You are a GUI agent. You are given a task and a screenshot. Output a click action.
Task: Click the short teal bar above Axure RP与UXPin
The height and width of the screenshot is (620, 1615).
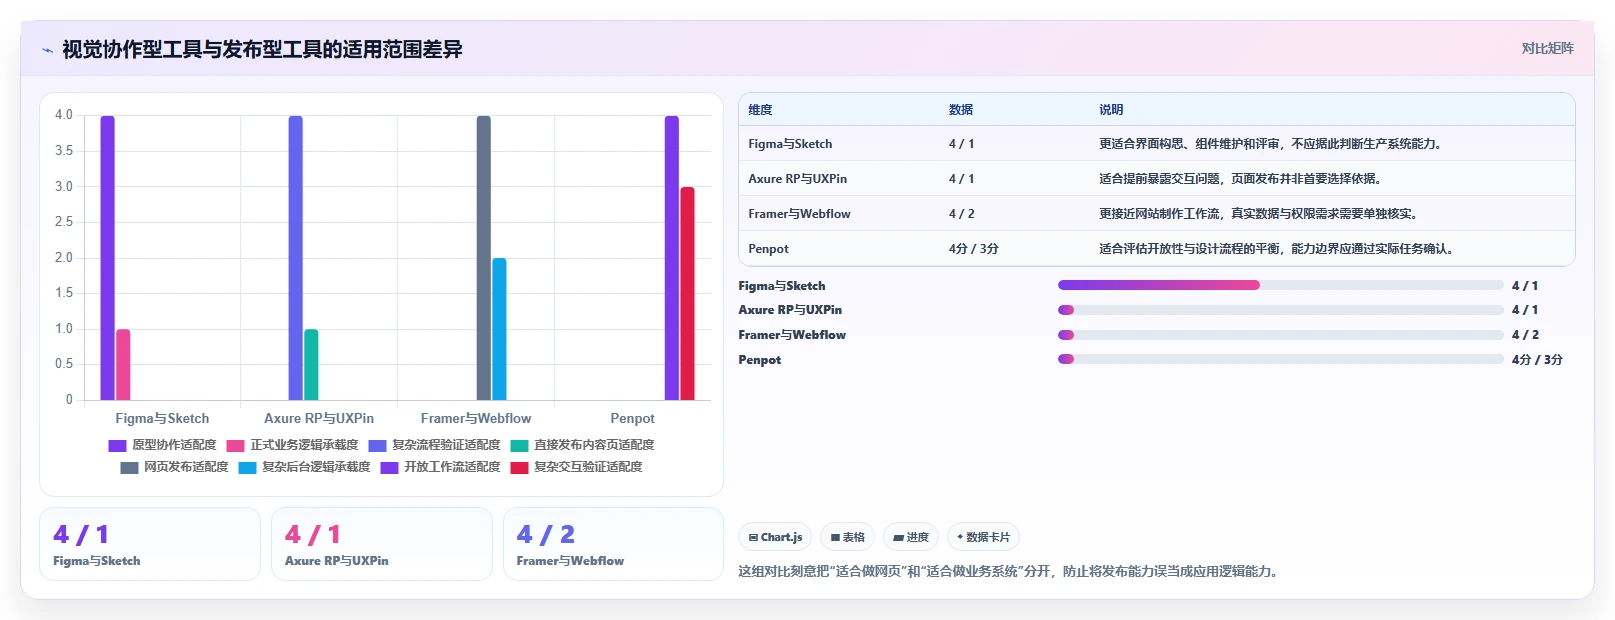pos(311,365)
